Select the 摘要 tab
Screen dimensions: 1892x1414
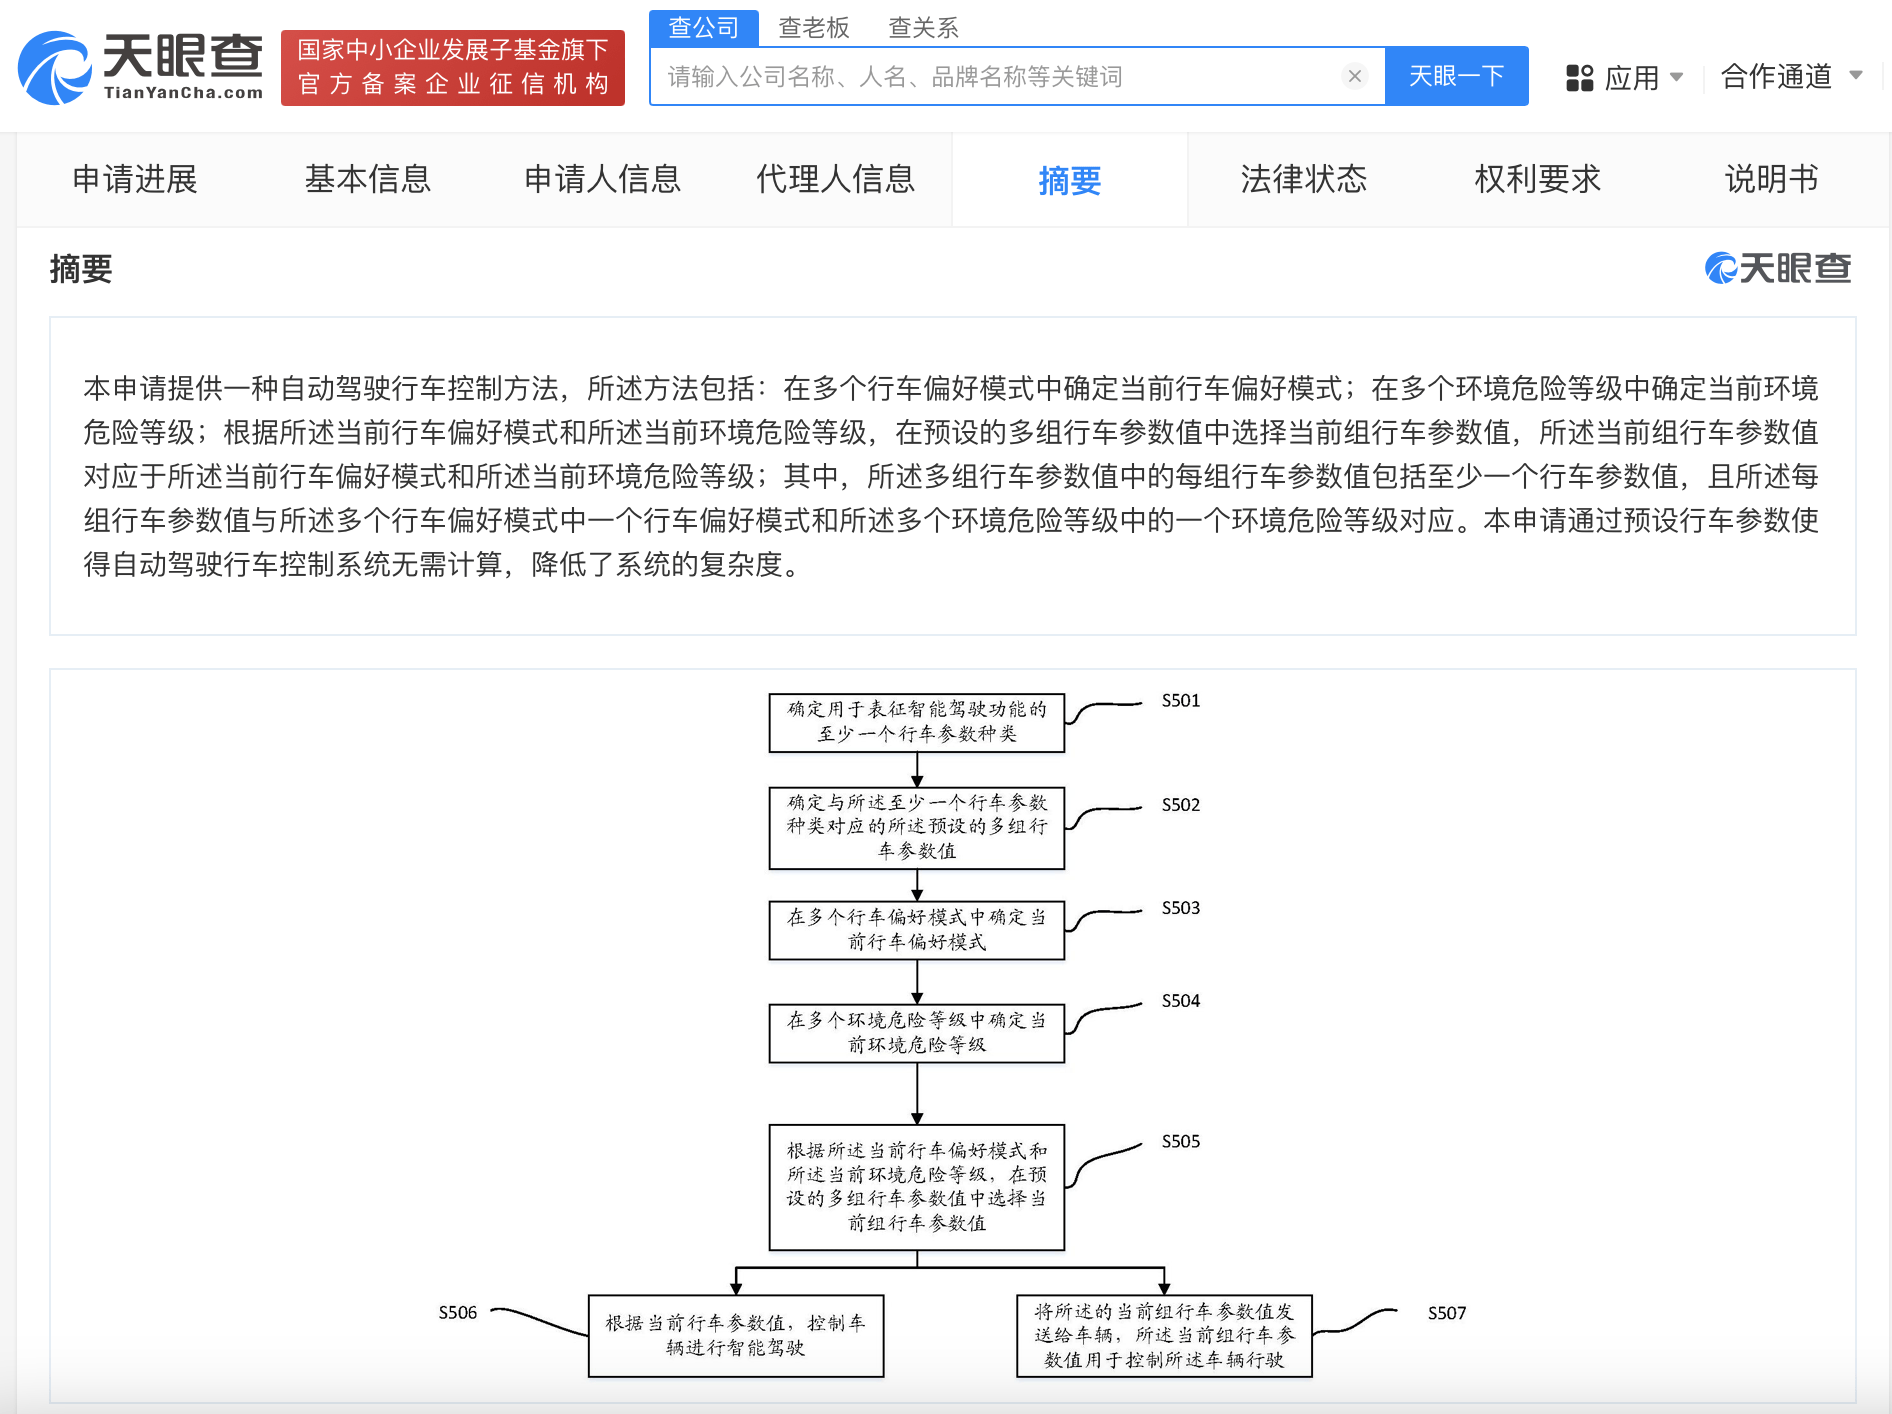(x=1069, y=180)
